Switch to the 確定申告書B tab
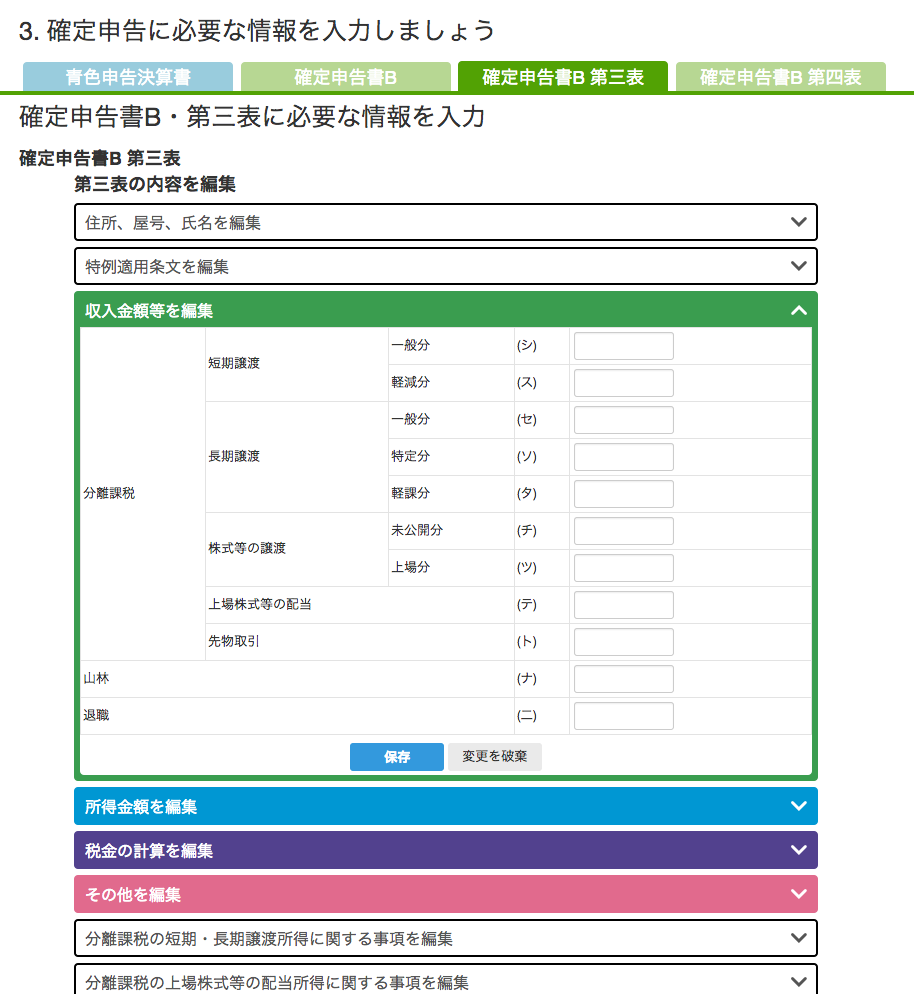This screenshot has height=994, width=914. tap(346, 77)
